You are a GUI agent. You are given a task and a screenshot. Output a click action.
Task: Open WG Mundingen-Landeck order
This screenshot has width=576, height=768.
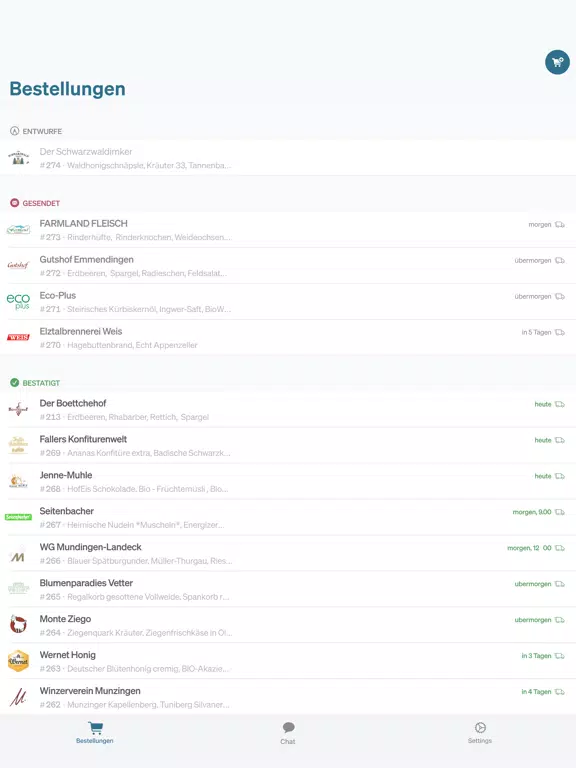click(288, 553)
